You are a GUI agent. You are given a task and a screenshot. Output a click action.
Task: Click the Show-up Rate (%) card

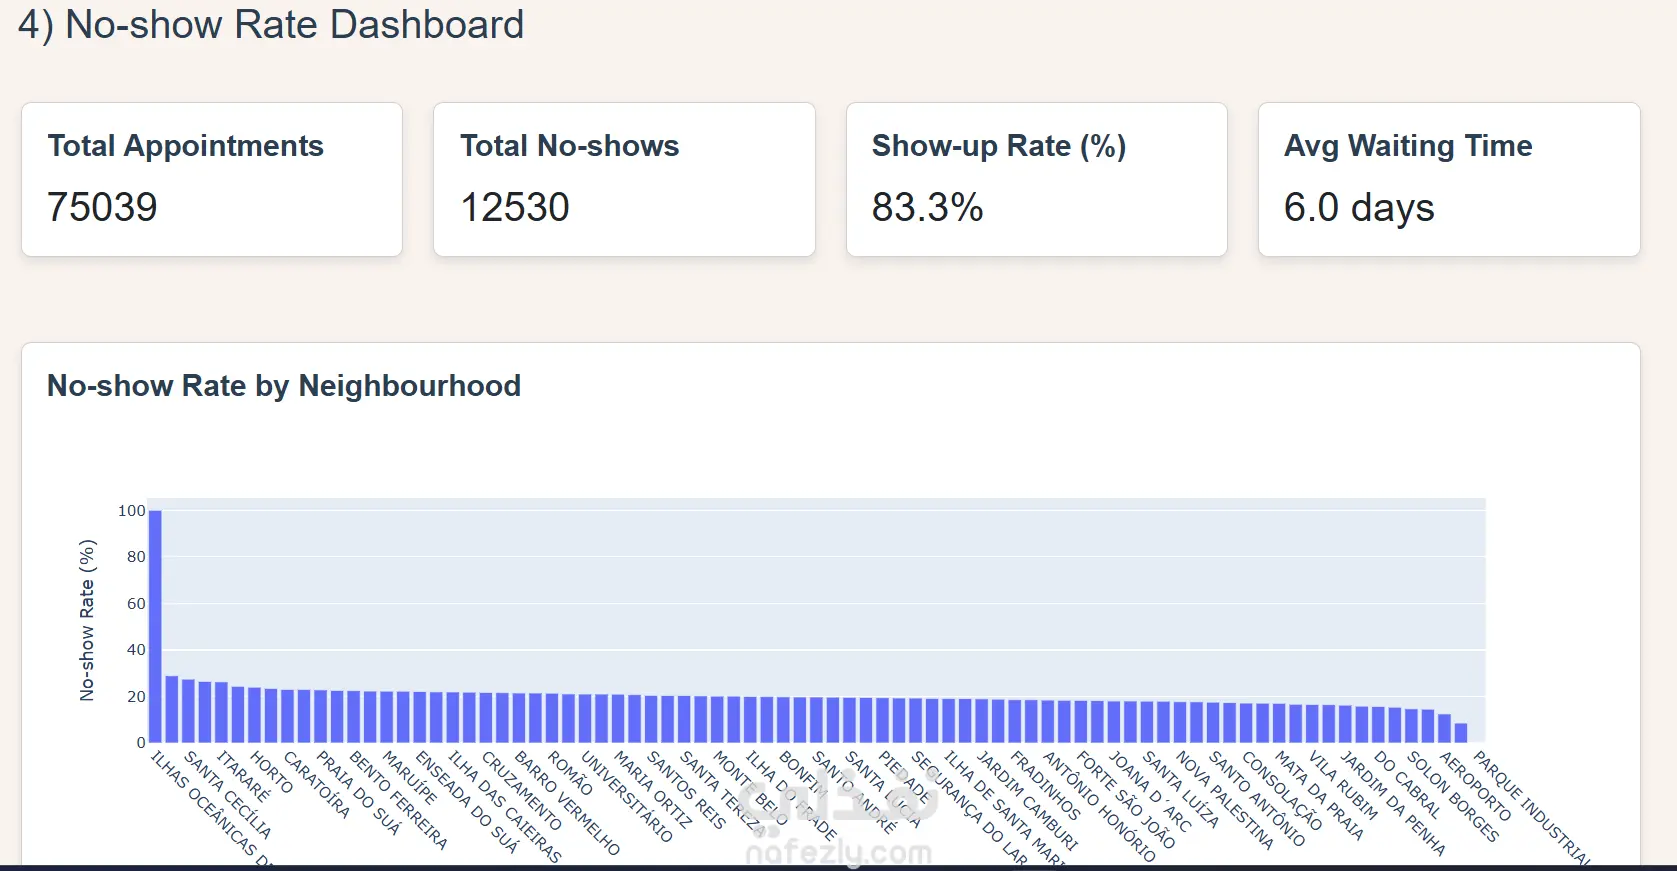point(1036,180)
